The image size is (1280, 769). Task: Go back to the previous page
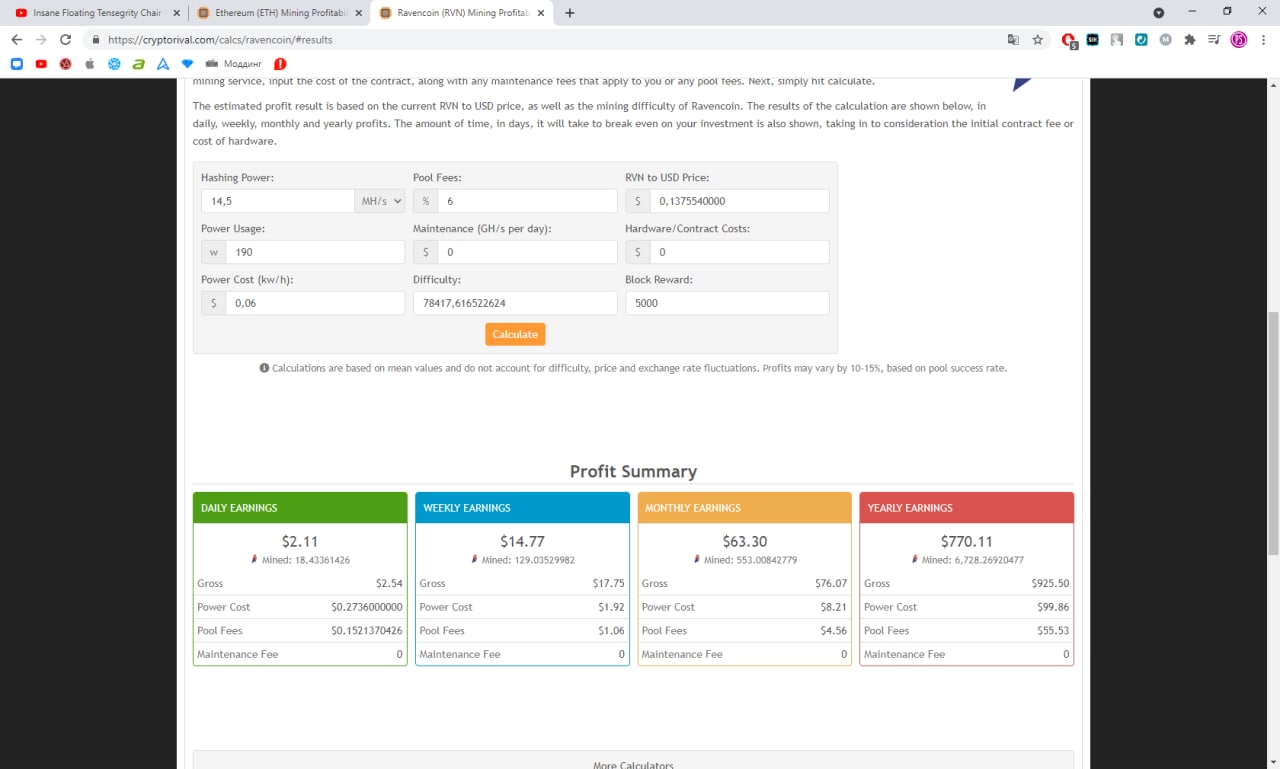pos(16,40)
